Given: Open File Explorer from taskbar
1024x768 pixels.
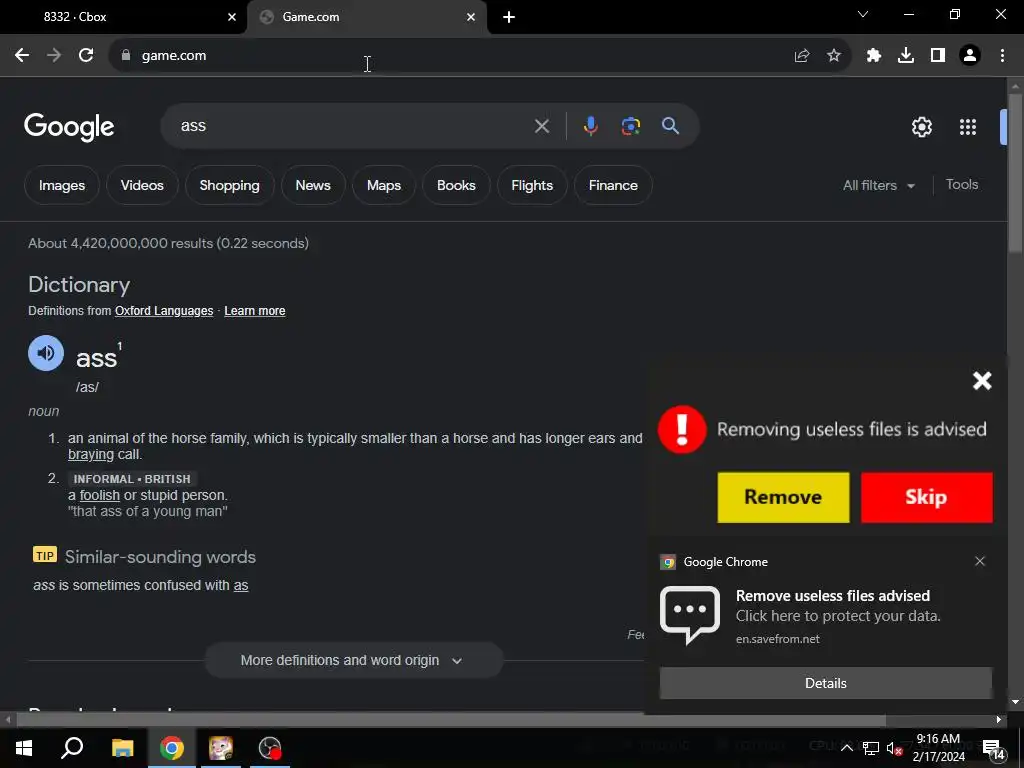Looking at the screenshot, I should tap(122, 748).
